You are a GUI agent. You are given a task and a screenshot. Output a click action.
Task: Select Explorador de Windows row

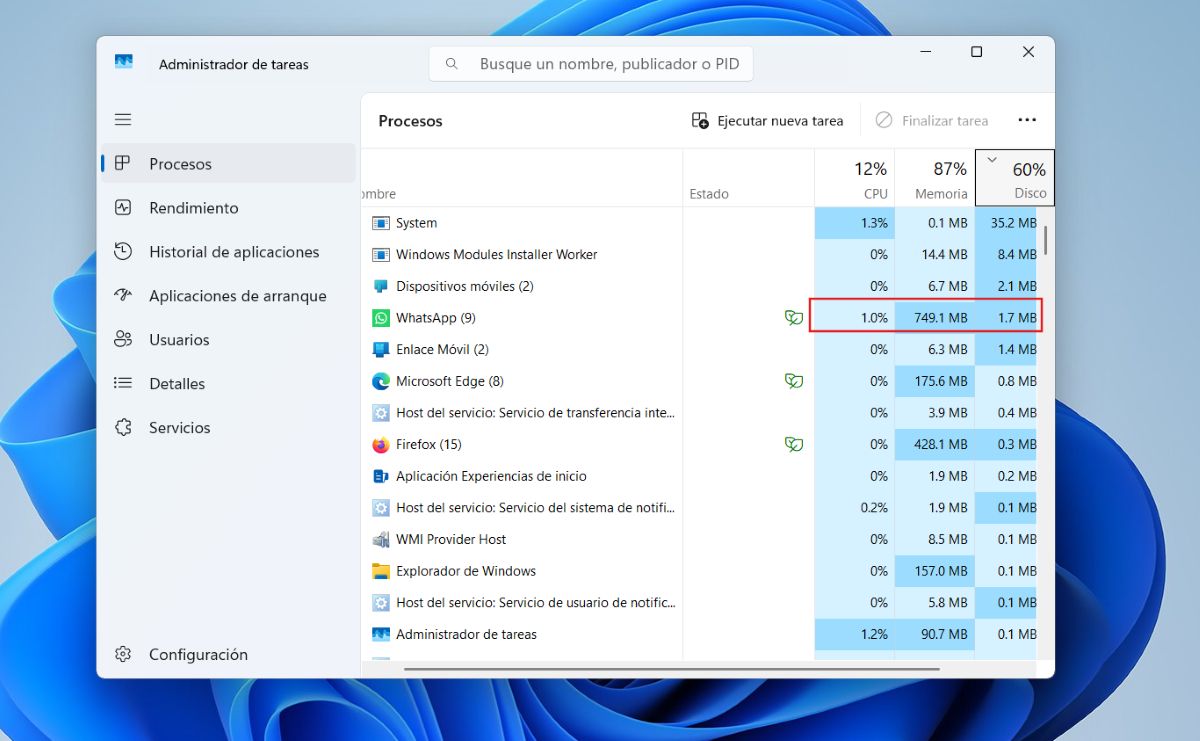click(x=700, y=571)
